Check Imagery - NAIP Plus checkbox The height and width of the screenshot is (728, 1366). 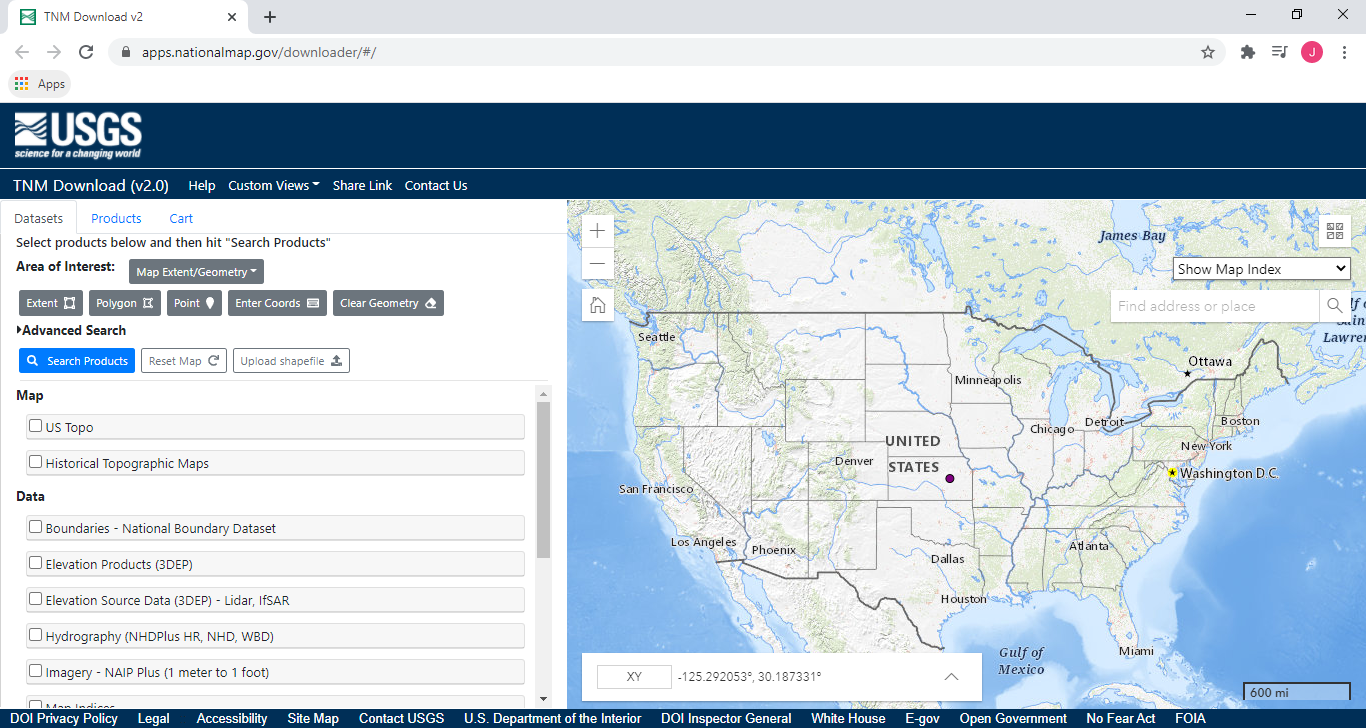pos(36,671)
